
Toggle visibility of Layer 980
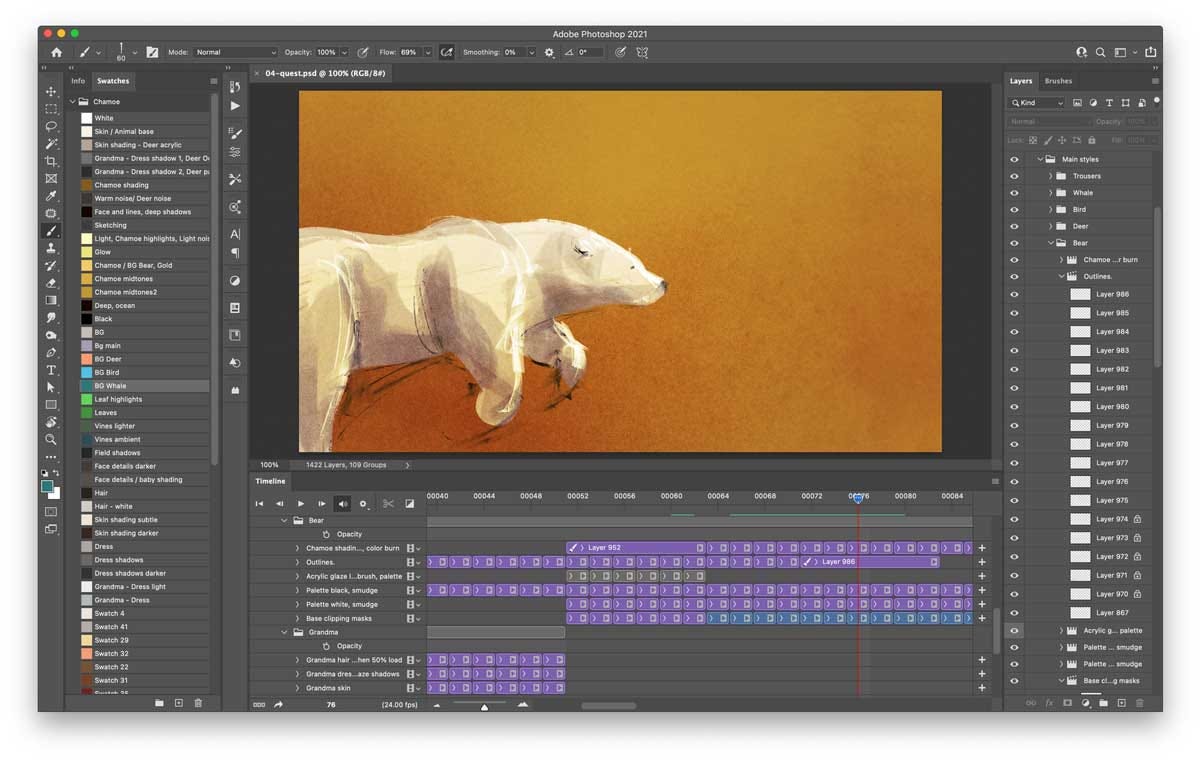coord(1014,407)
